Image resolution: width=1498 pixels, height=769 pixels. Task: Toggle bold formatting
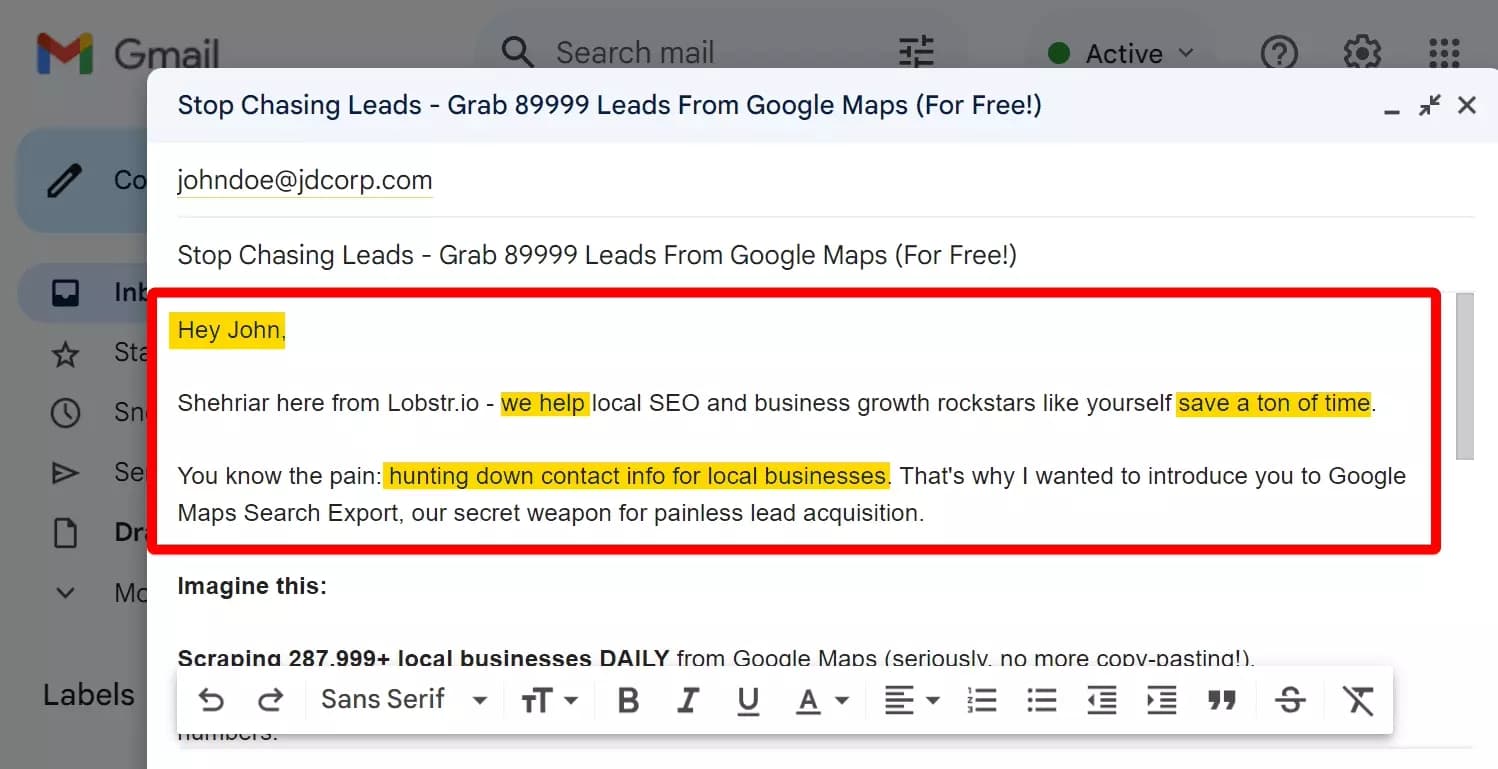coord(628,700)
